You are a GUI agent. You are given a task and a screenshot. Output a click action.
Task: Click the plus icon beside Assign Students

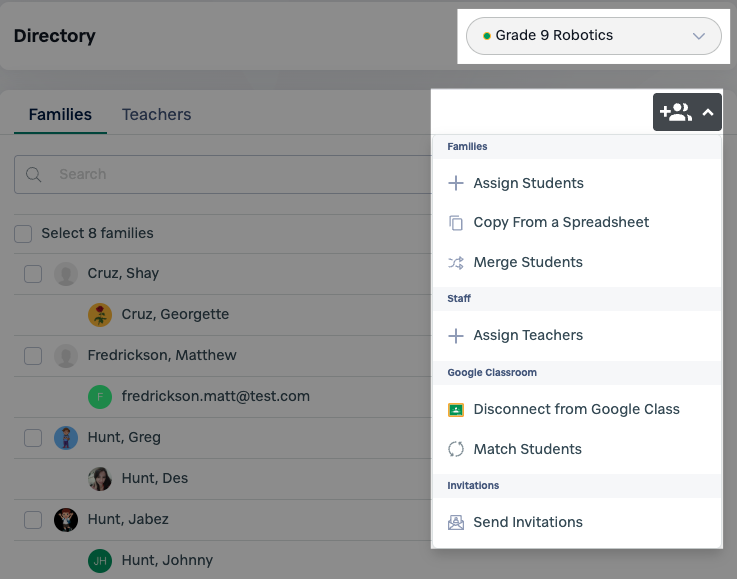click(x=455, y=183)
